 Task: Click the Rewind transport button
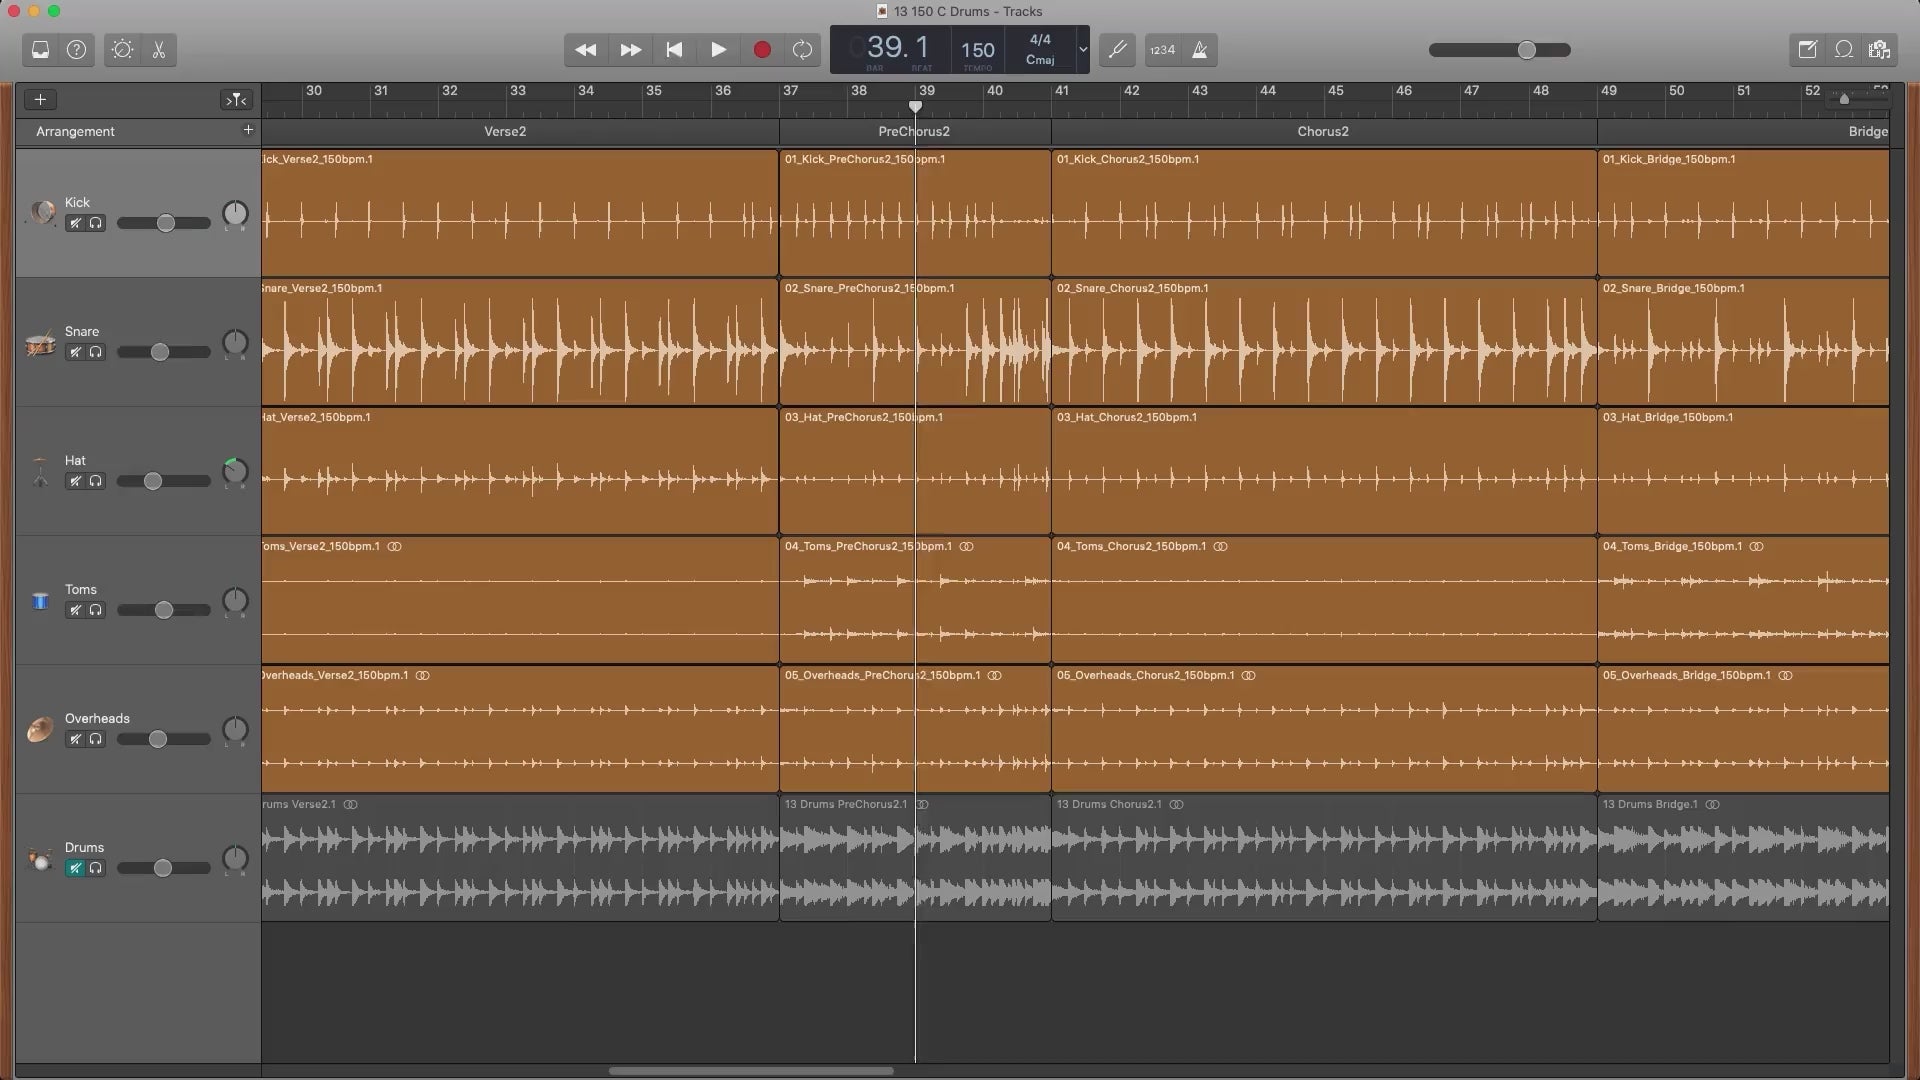point(586,50)
